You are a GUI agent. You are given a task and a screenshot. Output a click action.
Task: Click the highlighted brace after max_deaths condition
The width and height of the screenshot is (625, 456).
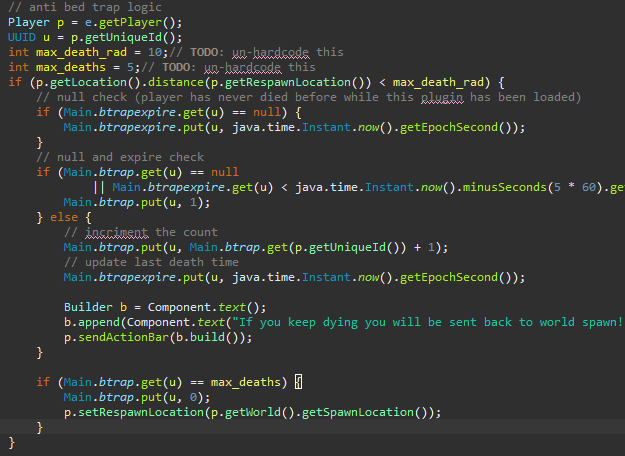[x=299, y=382]
